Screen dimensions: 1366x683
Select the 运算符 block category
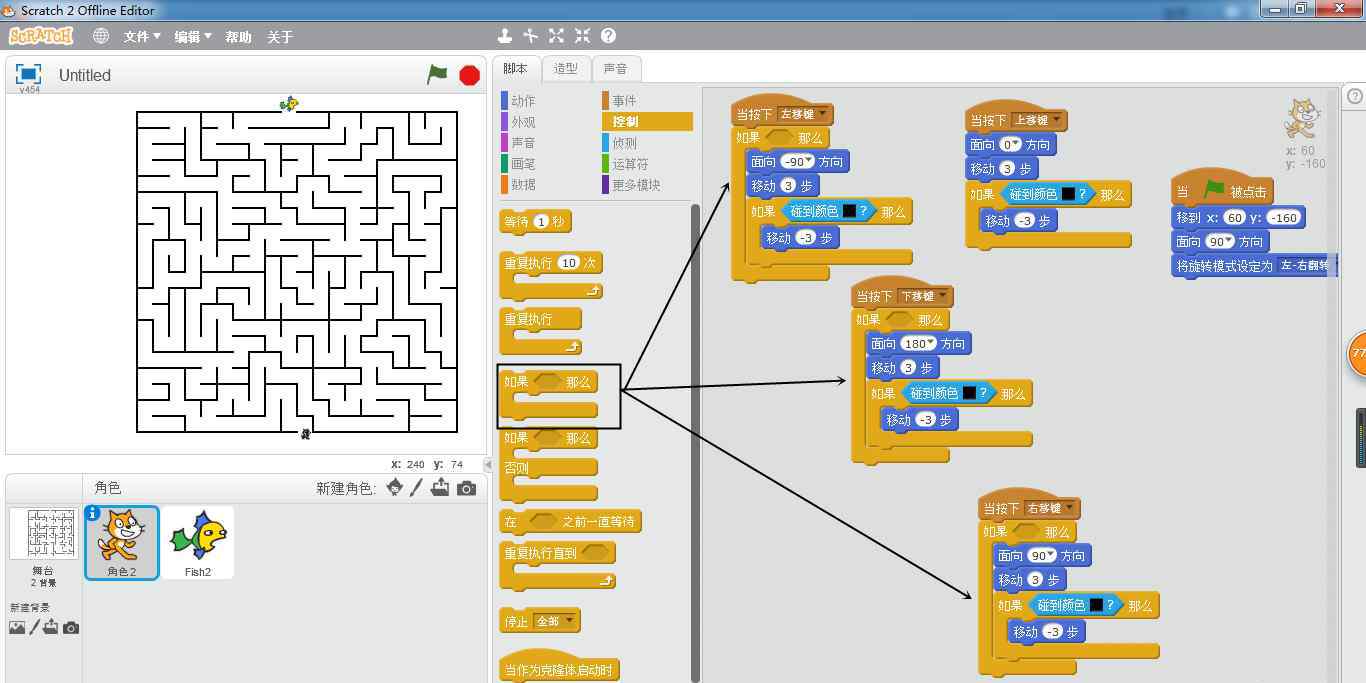pyautogui.click(x=630, y=164)
